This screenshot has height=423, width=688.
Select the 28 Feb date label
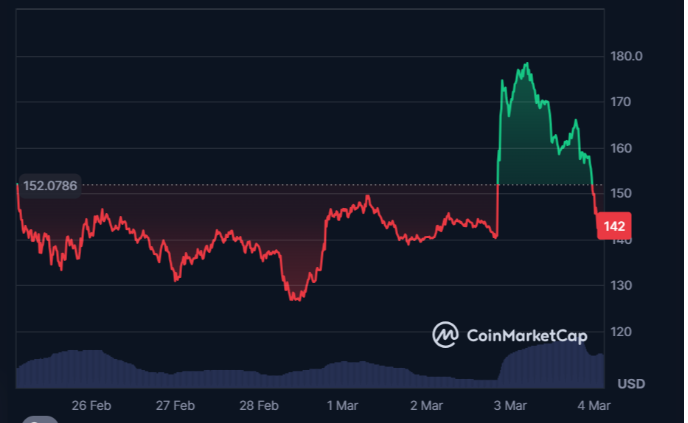pyautogui.click(x=259, y=406)
